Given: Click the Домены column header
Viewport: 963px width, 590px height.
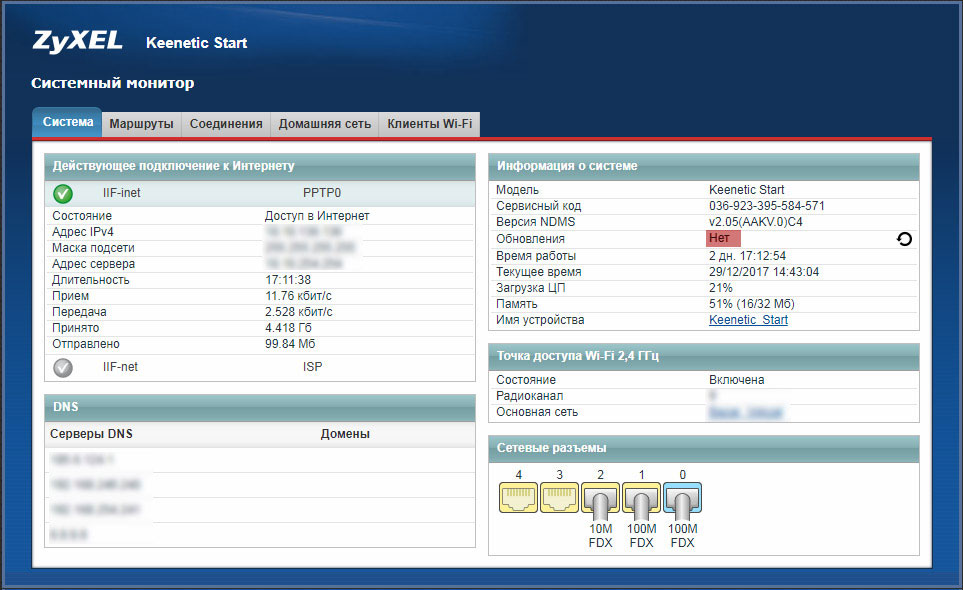Looking at the screenshot, I should point(345,434).
